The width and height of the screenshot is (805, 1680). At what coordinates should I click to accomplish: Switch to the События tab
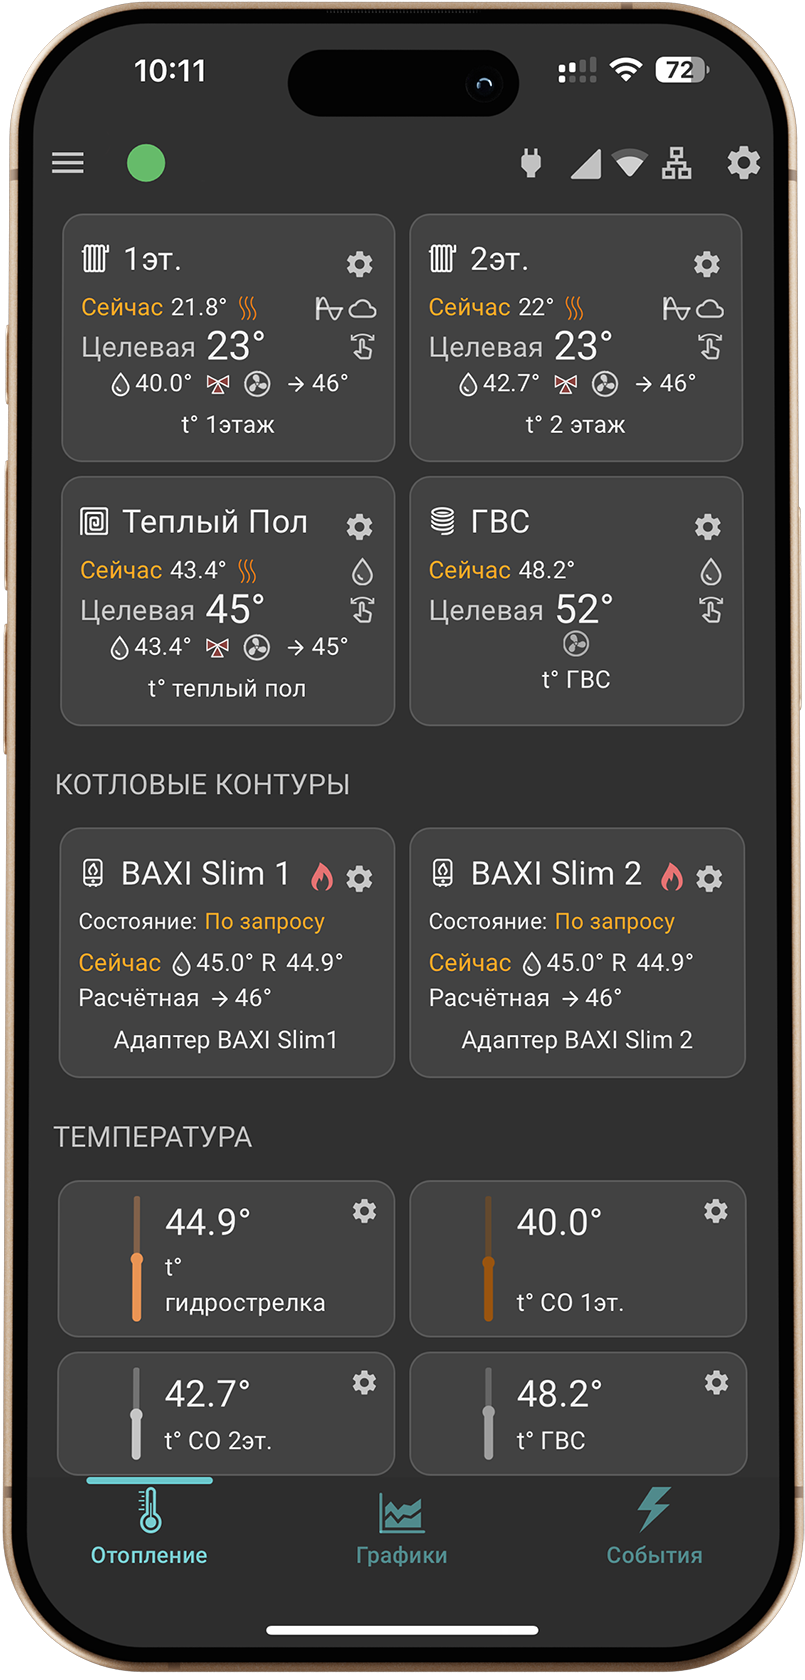click(x=654, y=1528)
